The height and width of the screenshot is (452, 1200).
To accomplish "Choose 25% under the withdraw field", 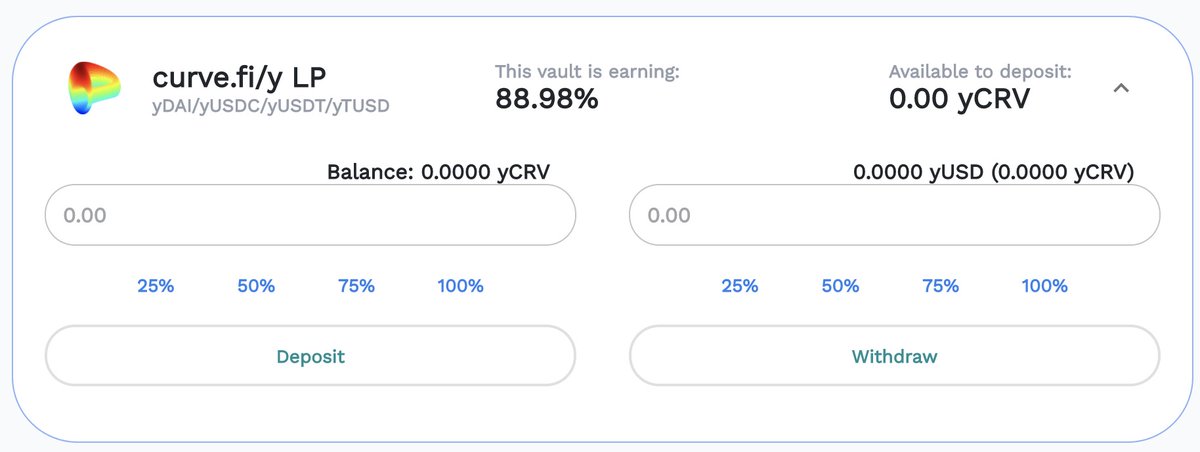I will click(739, 286).
